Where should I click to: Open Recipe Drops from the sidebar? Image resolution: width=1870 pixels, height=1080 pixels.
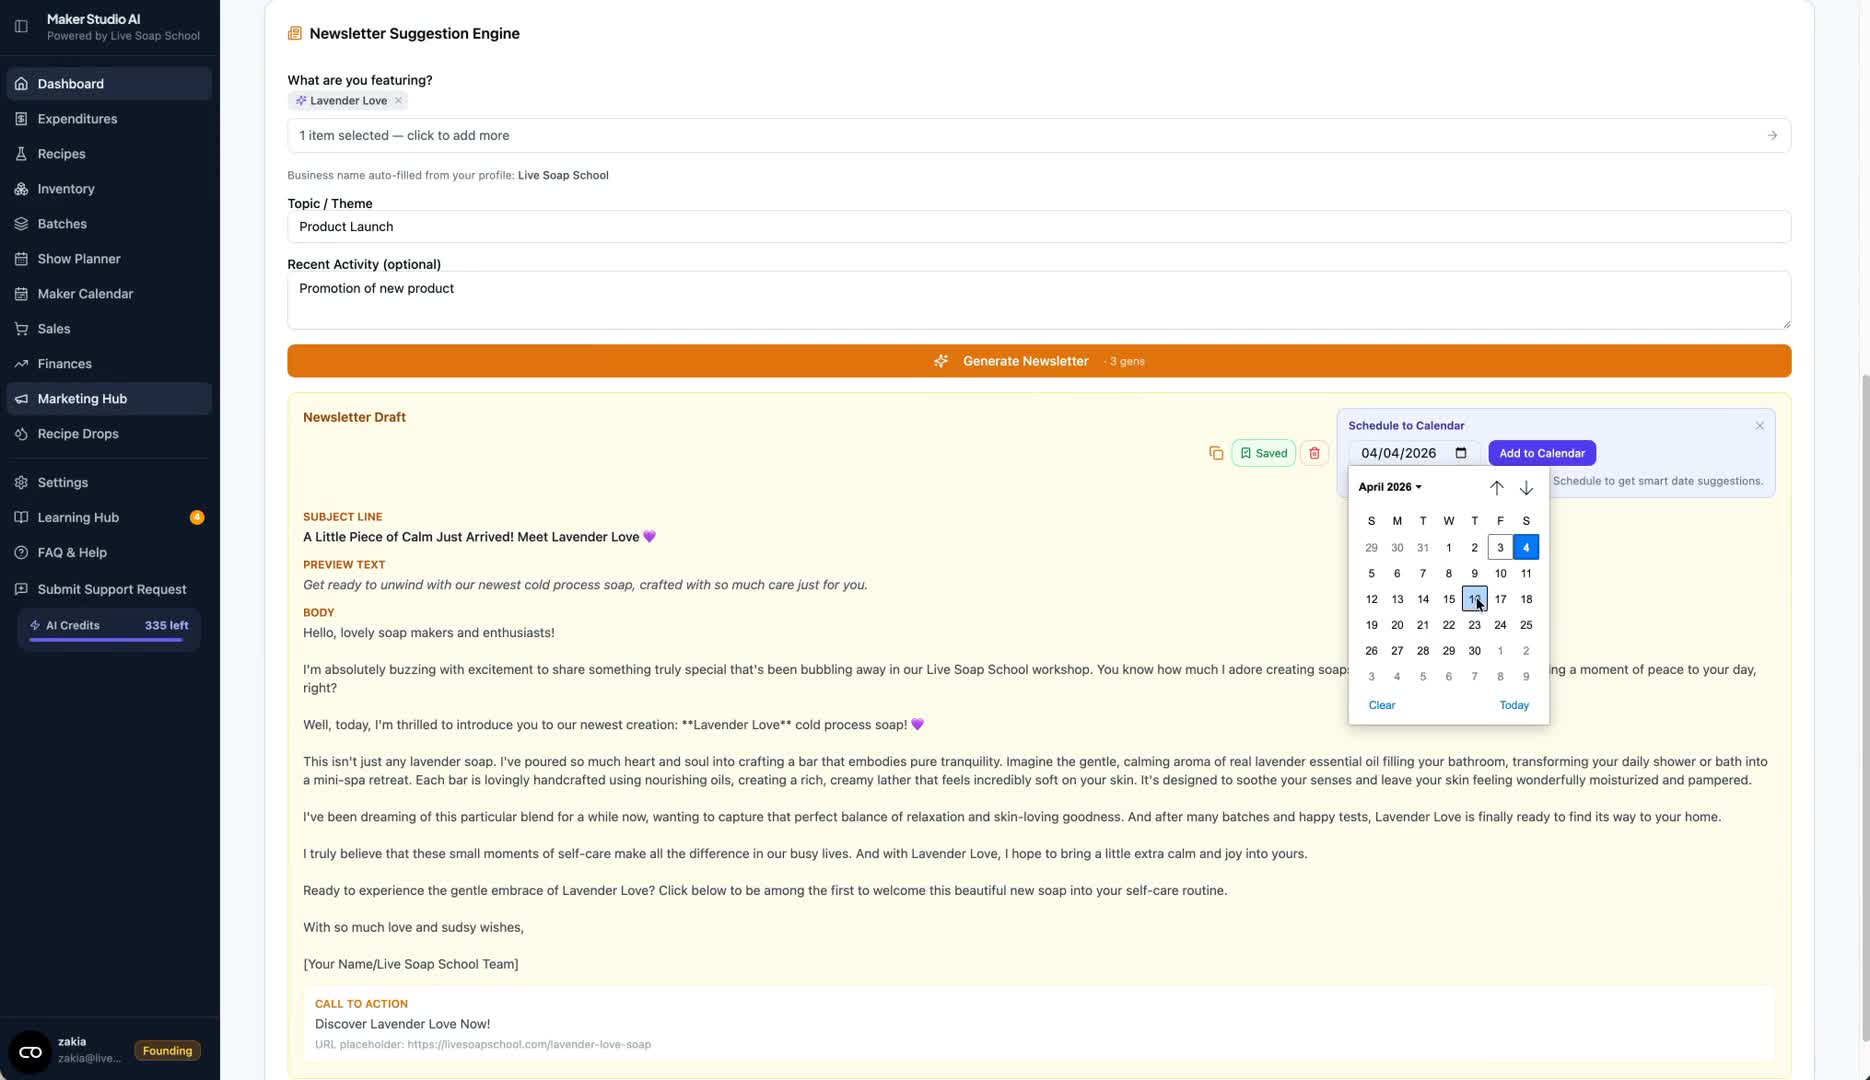click(78, 433)
